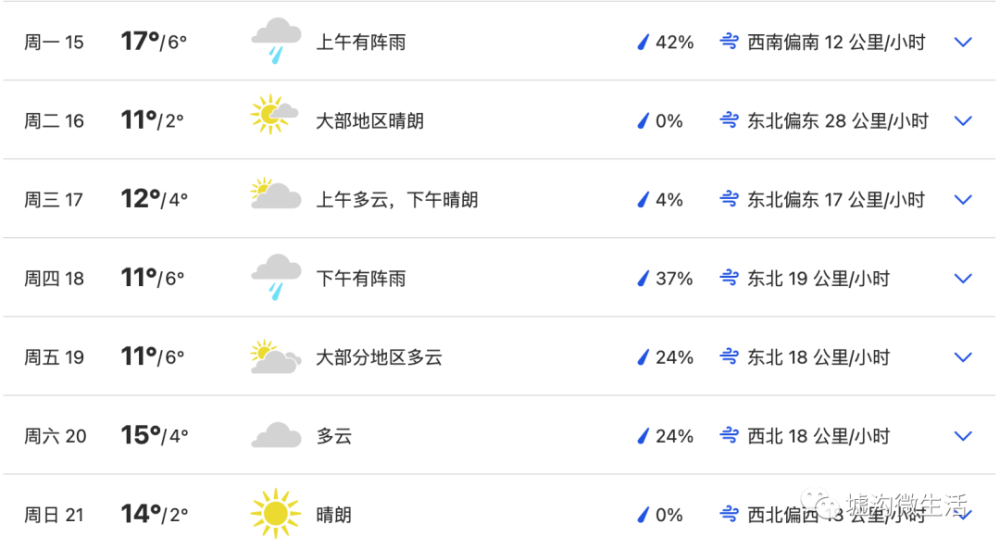Image resolution: width=1000 pixels, height=549 pixels.
Task: Click the wind icon beside 西南偏南 12 公里/小时
Action: 729,42
